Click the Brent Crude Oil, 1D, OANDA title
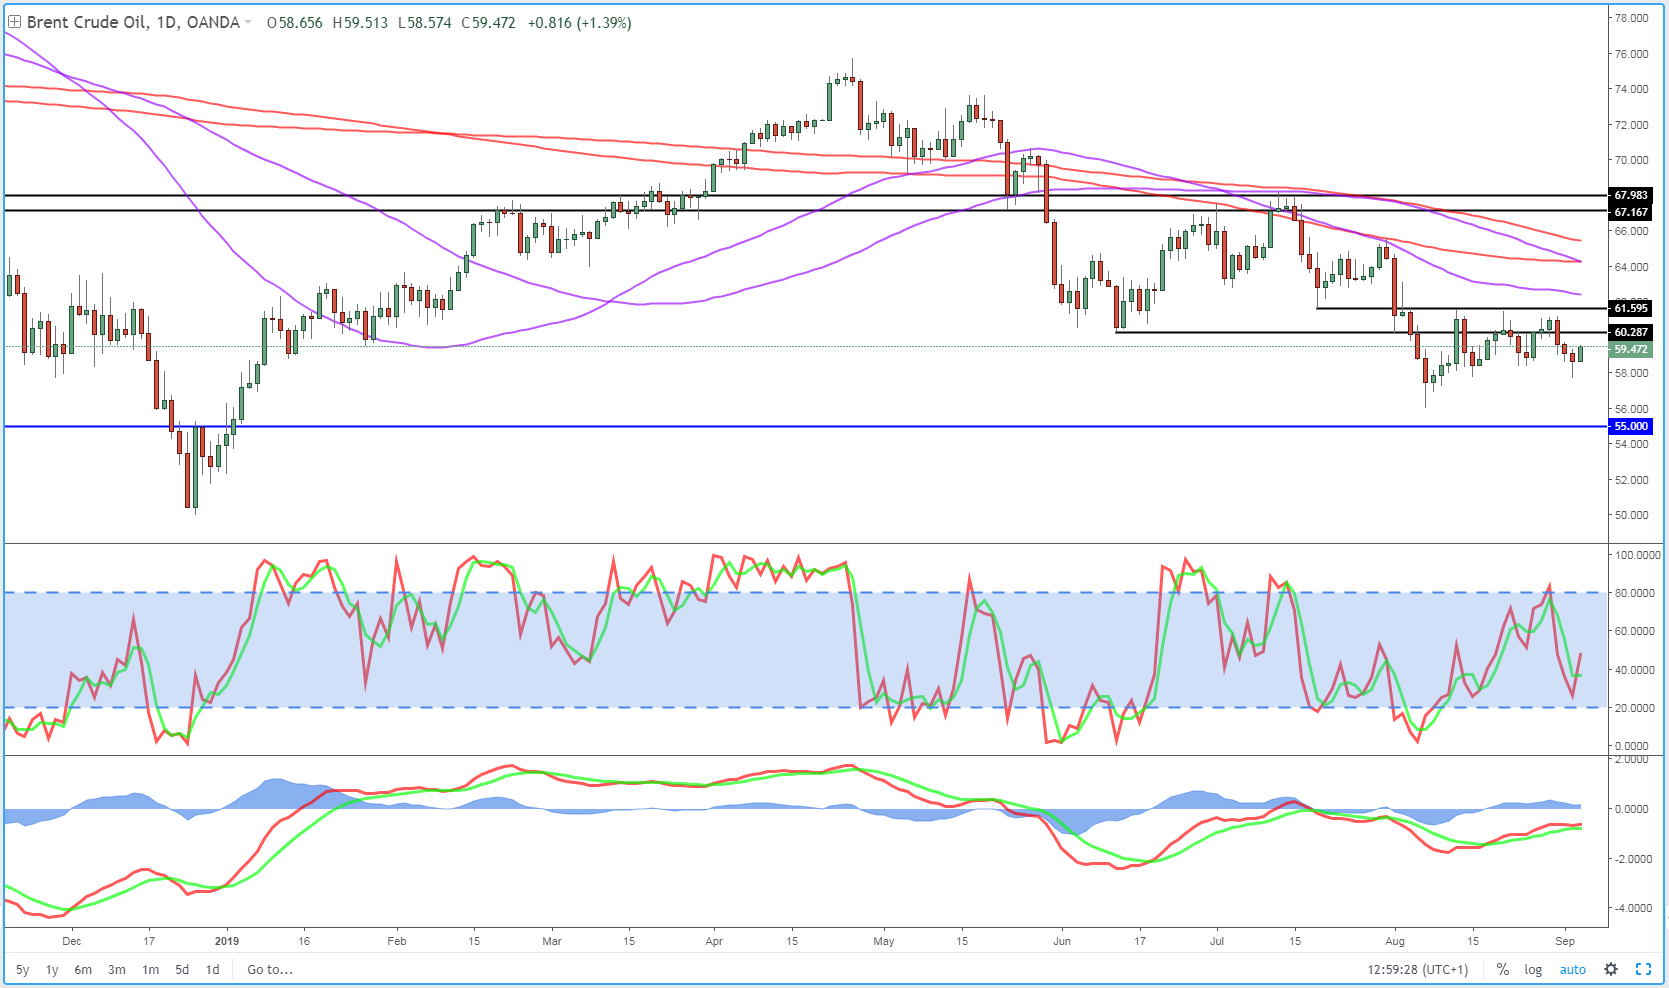Image resolution: width=1669 pixels, height=988 pixels. [133, 22]
